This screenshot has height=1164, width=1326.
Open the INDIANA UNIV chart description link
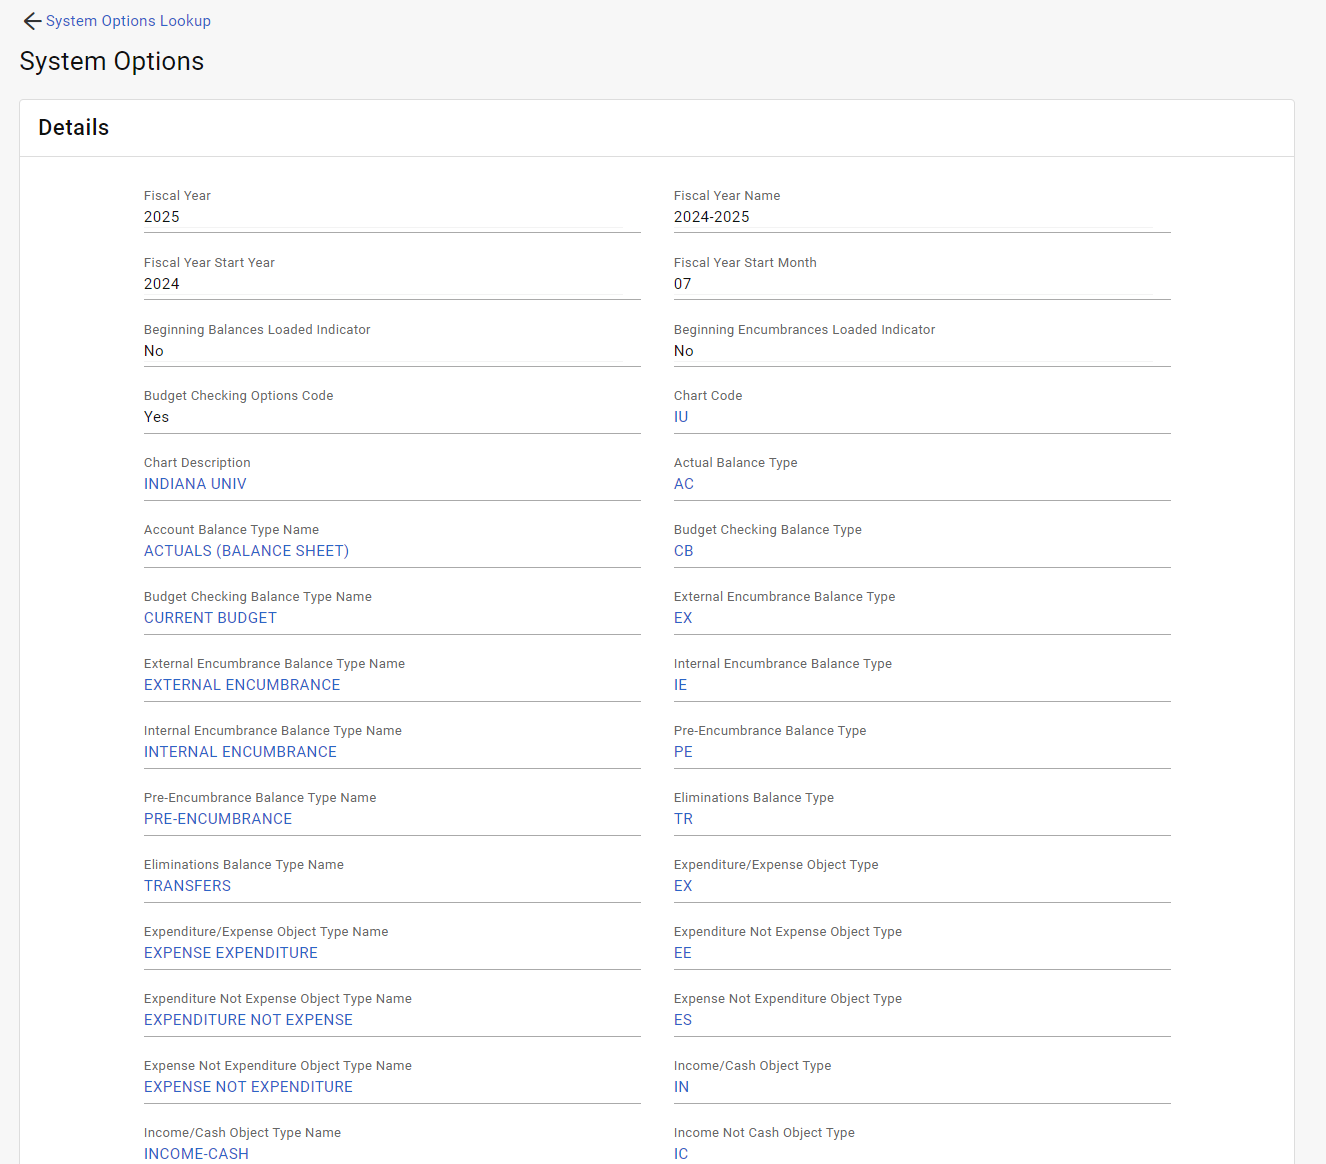195,484
